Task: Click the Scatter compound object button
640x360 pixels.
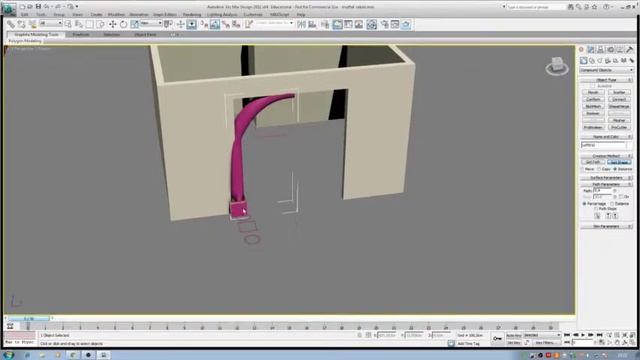Action: [619, 92]
